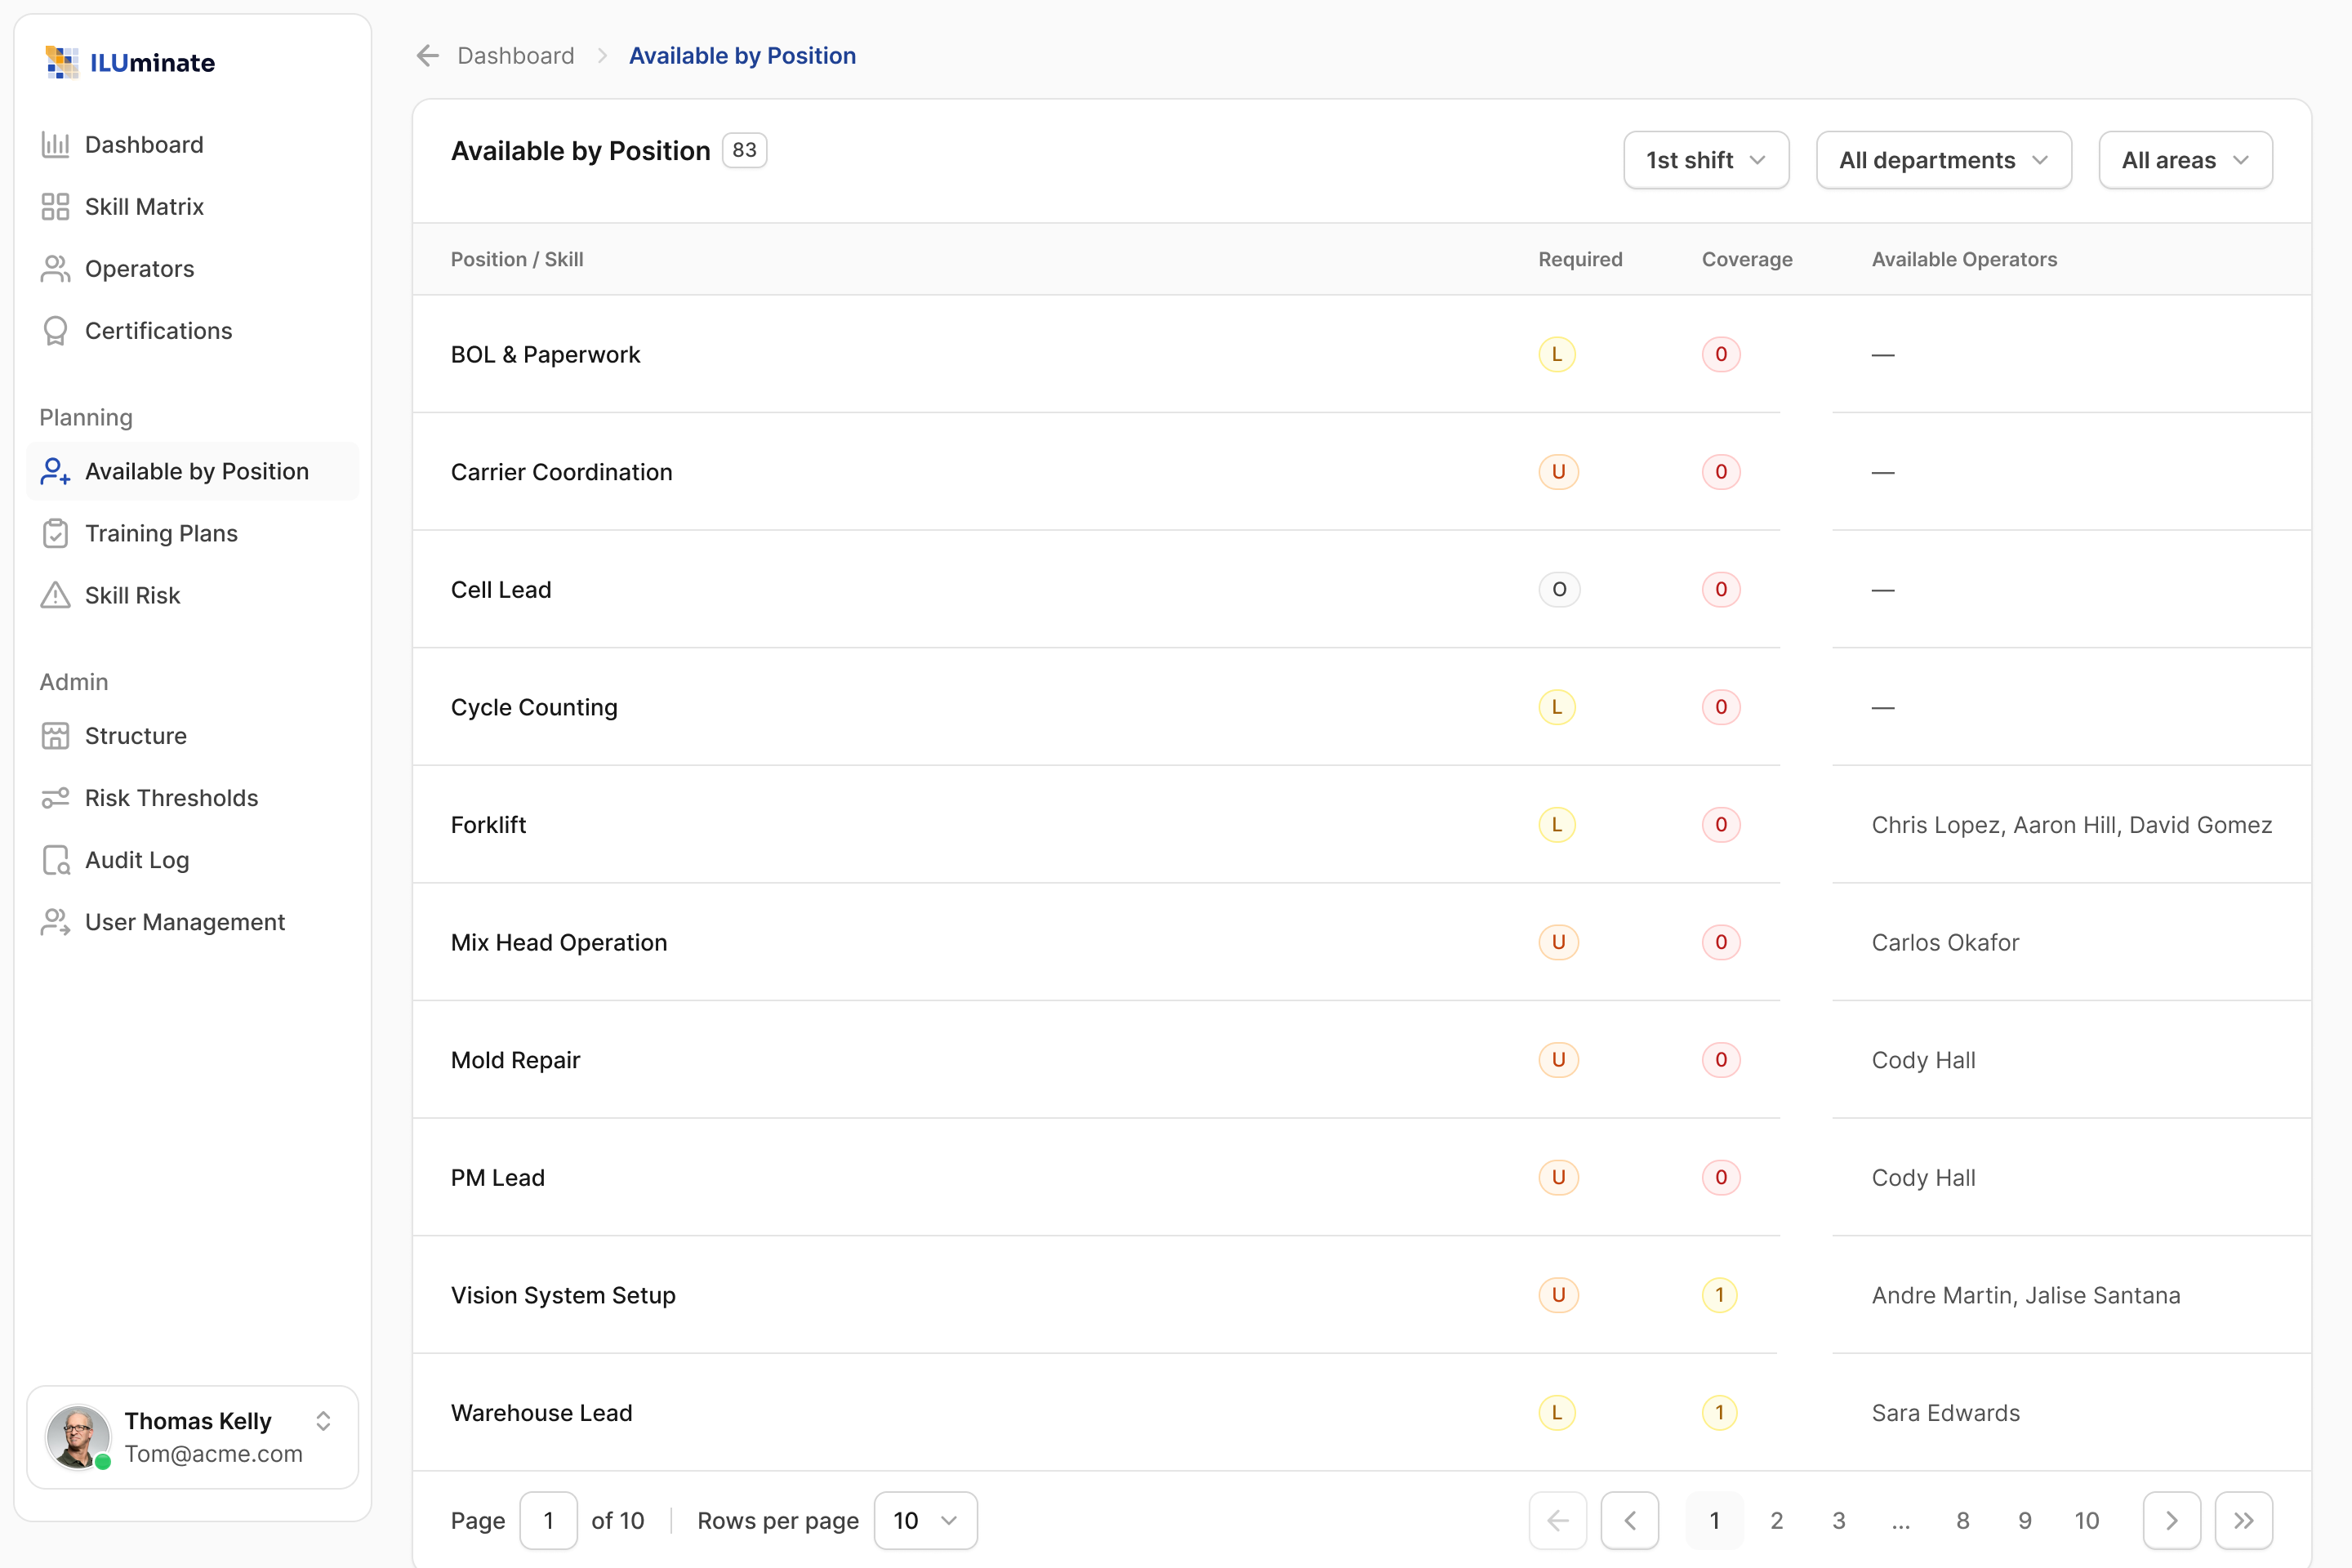
Task: Go to next page arrow button
Action: point(2171,1520)
